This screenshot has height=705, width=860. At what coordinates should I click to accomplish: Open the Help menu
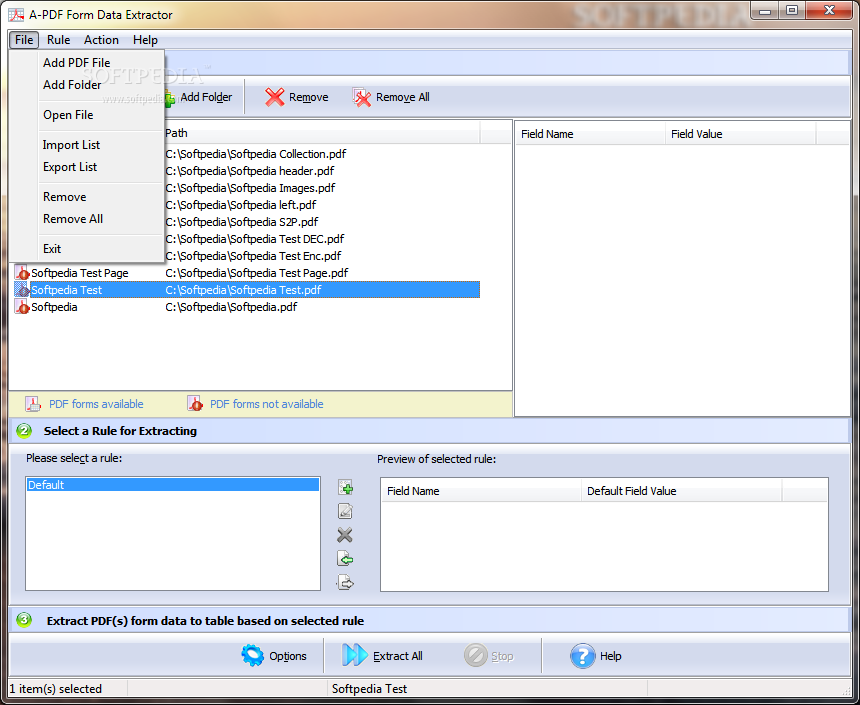[x=145, y=40]
